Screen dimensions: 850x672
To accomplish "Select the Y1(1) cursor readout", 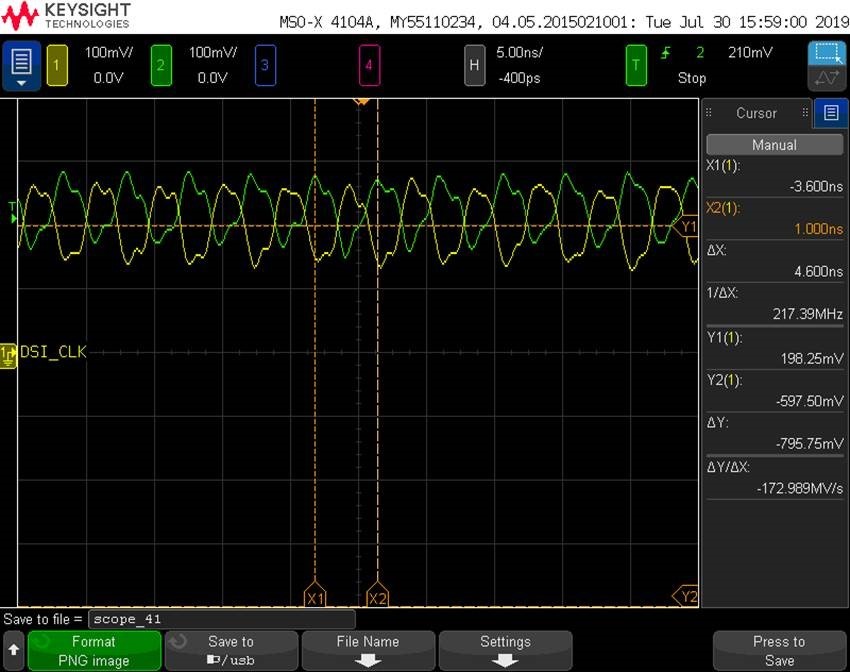I will coord(774,348).
